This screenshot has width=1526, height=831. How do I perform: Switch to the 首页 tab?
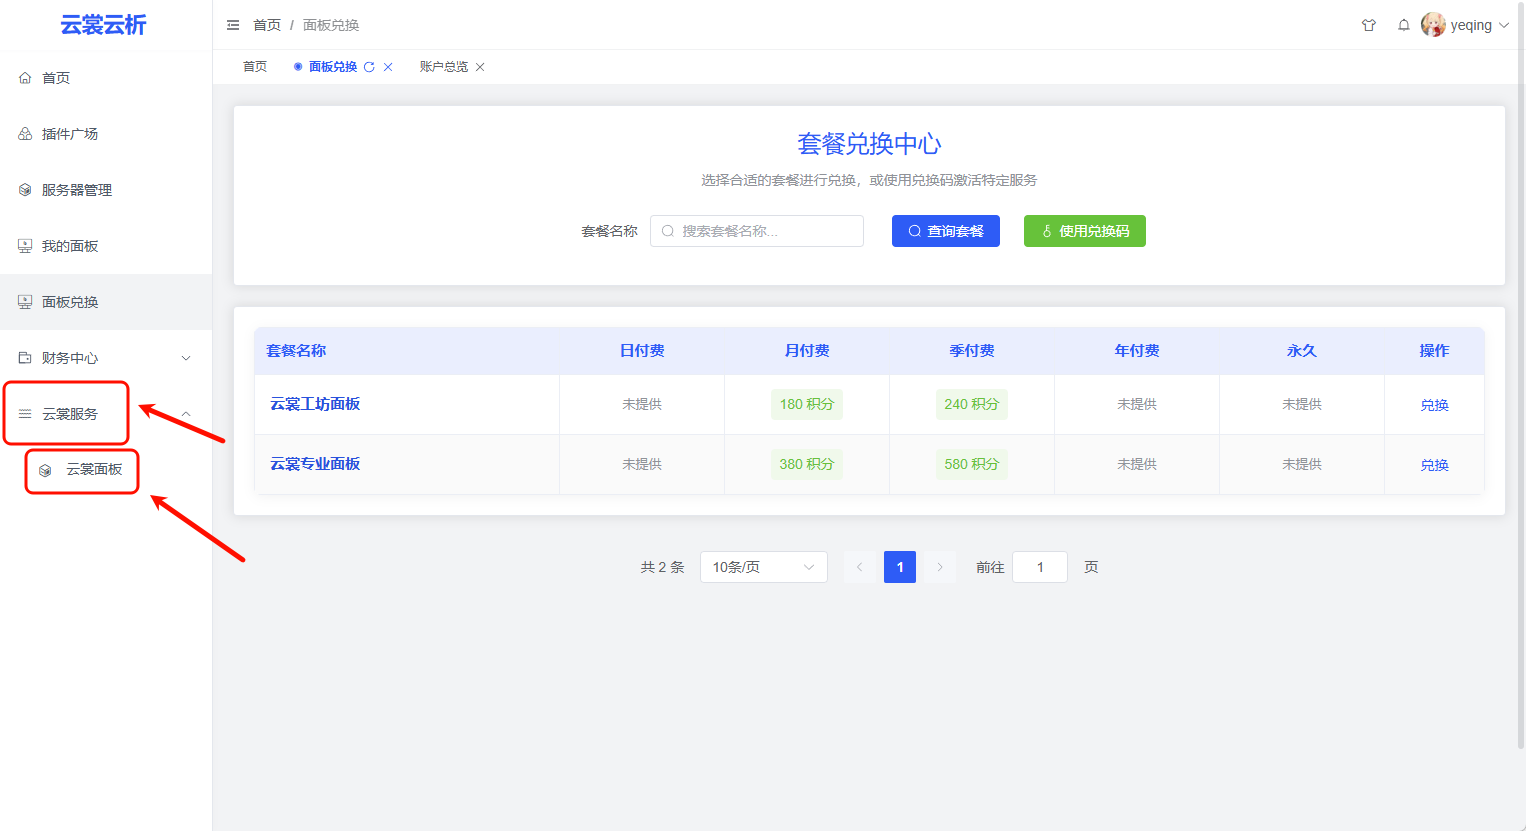[x=255, y=67]
